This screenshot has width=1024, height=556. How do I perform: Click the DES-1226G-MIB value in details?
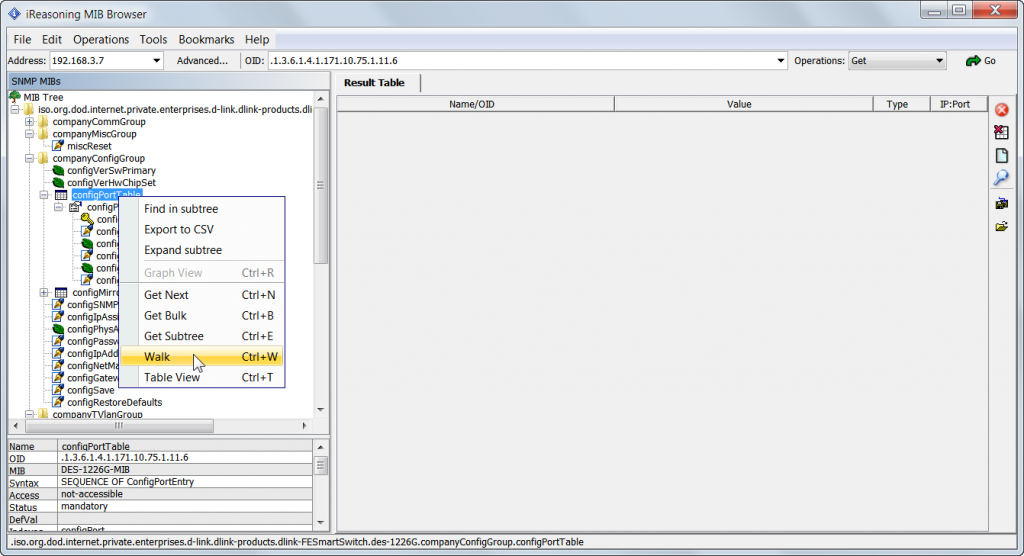click(95, 470)
